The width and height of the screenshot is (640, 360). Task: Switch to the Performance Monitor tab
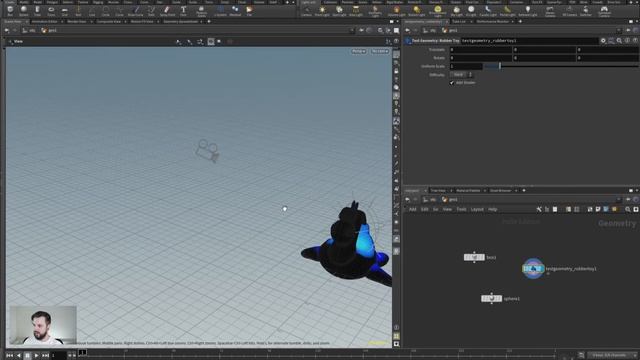pyautogui.click(x=493, y=22)
